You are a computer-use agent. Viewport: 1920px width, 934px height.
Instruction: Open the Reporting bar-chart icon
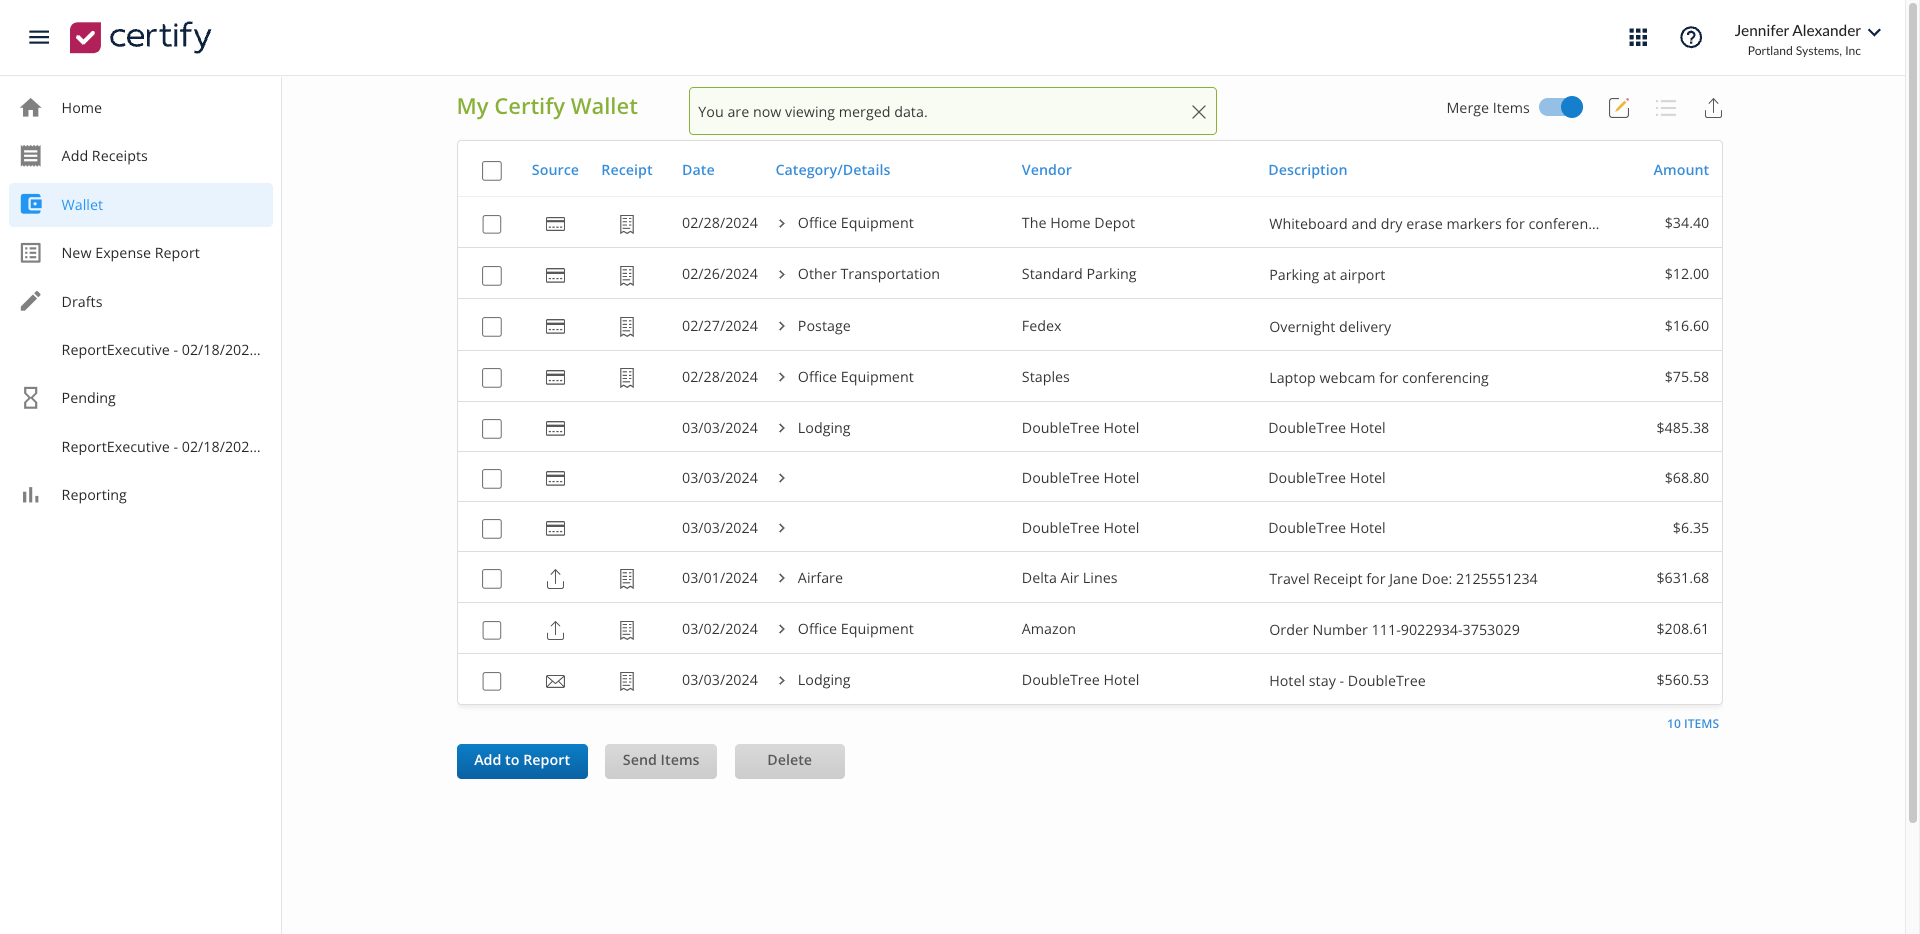30,494
